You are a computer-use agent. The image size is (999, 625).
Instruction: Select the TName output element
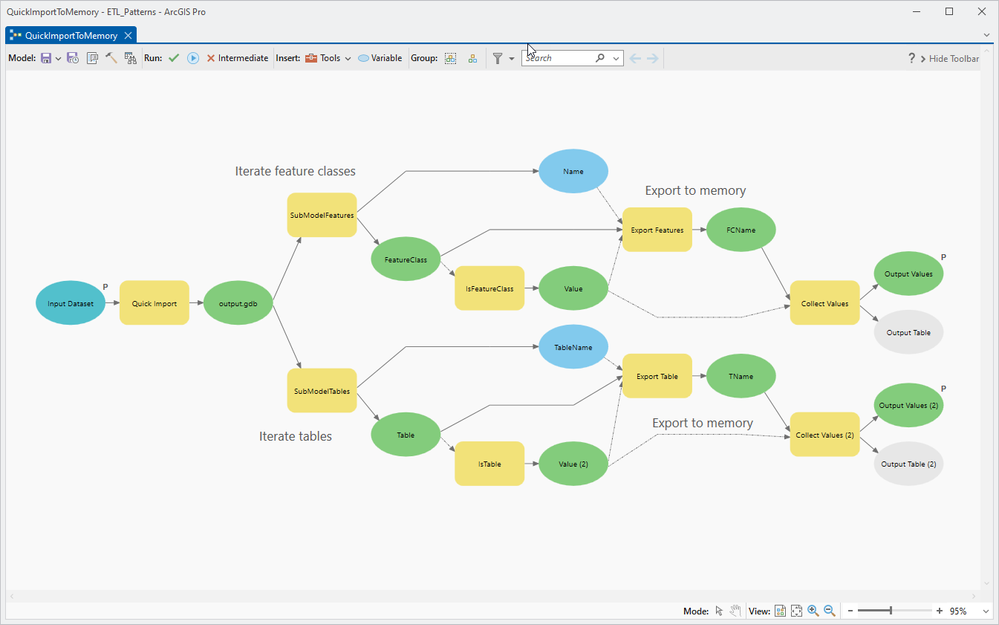pyautogui.click(x=741, y=376)
